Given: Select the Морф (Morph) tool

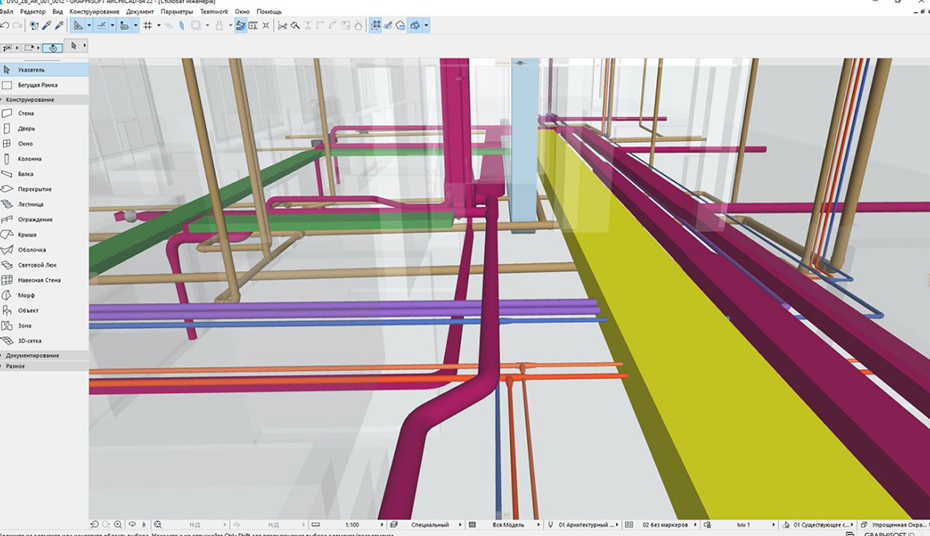Looking at the screenshot, I should [27, 295].
